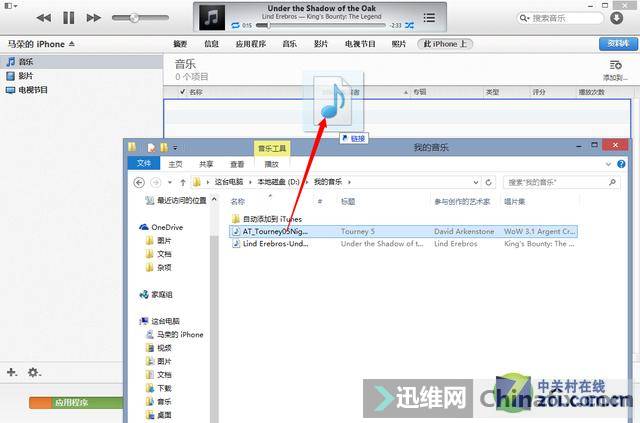The height and width of the screenshot is (423, 640).
Task: Sort files by 标题 column
Action: [x=348, y=201]
